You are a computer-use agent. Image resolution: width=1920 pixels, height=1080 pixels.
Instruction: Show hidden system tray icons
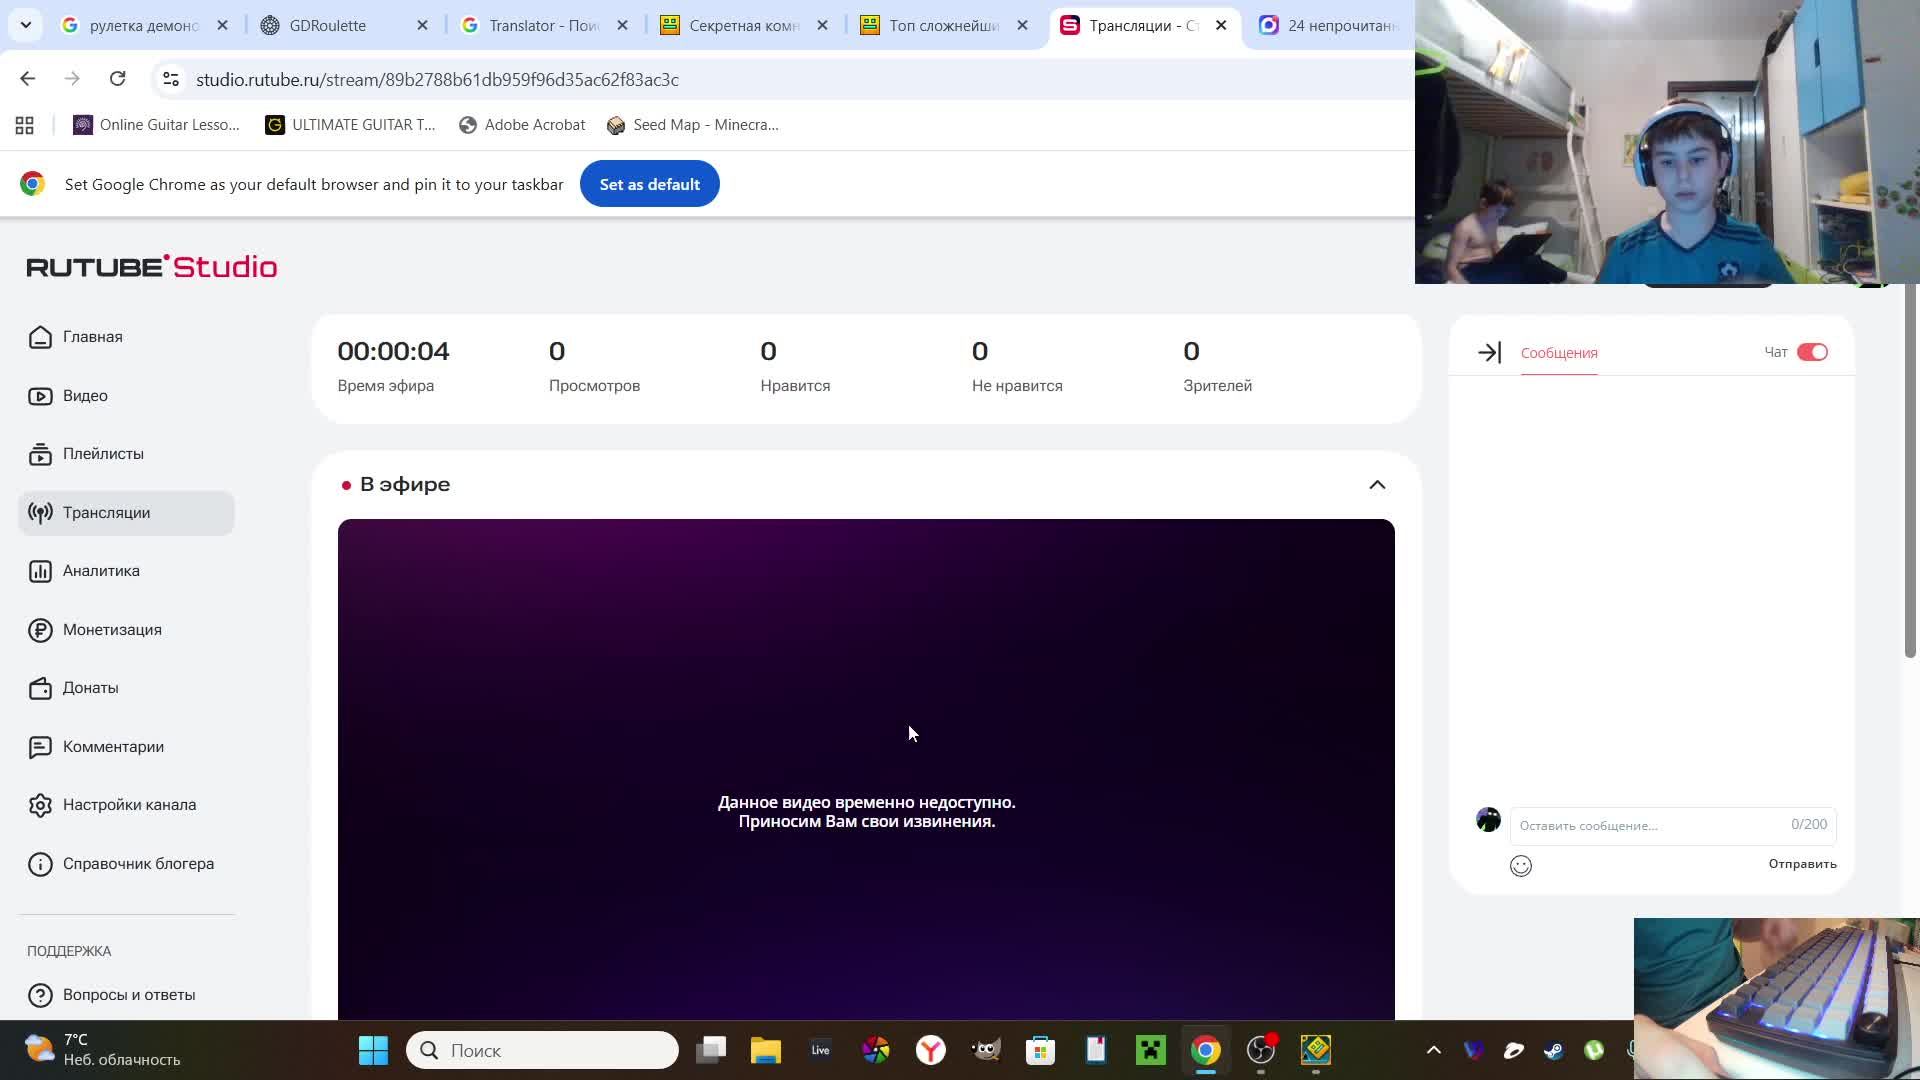1433,1050
